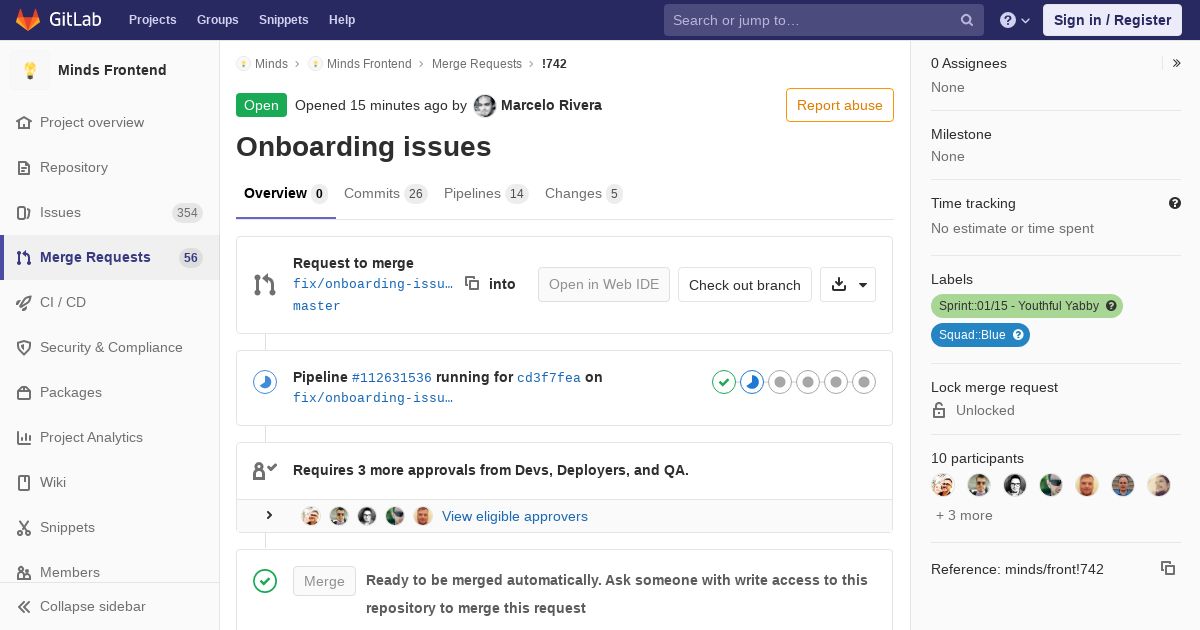
Task: Click the Sprint::01/15 - Youthful Yabby label
Action: (x=1027, y=306)
